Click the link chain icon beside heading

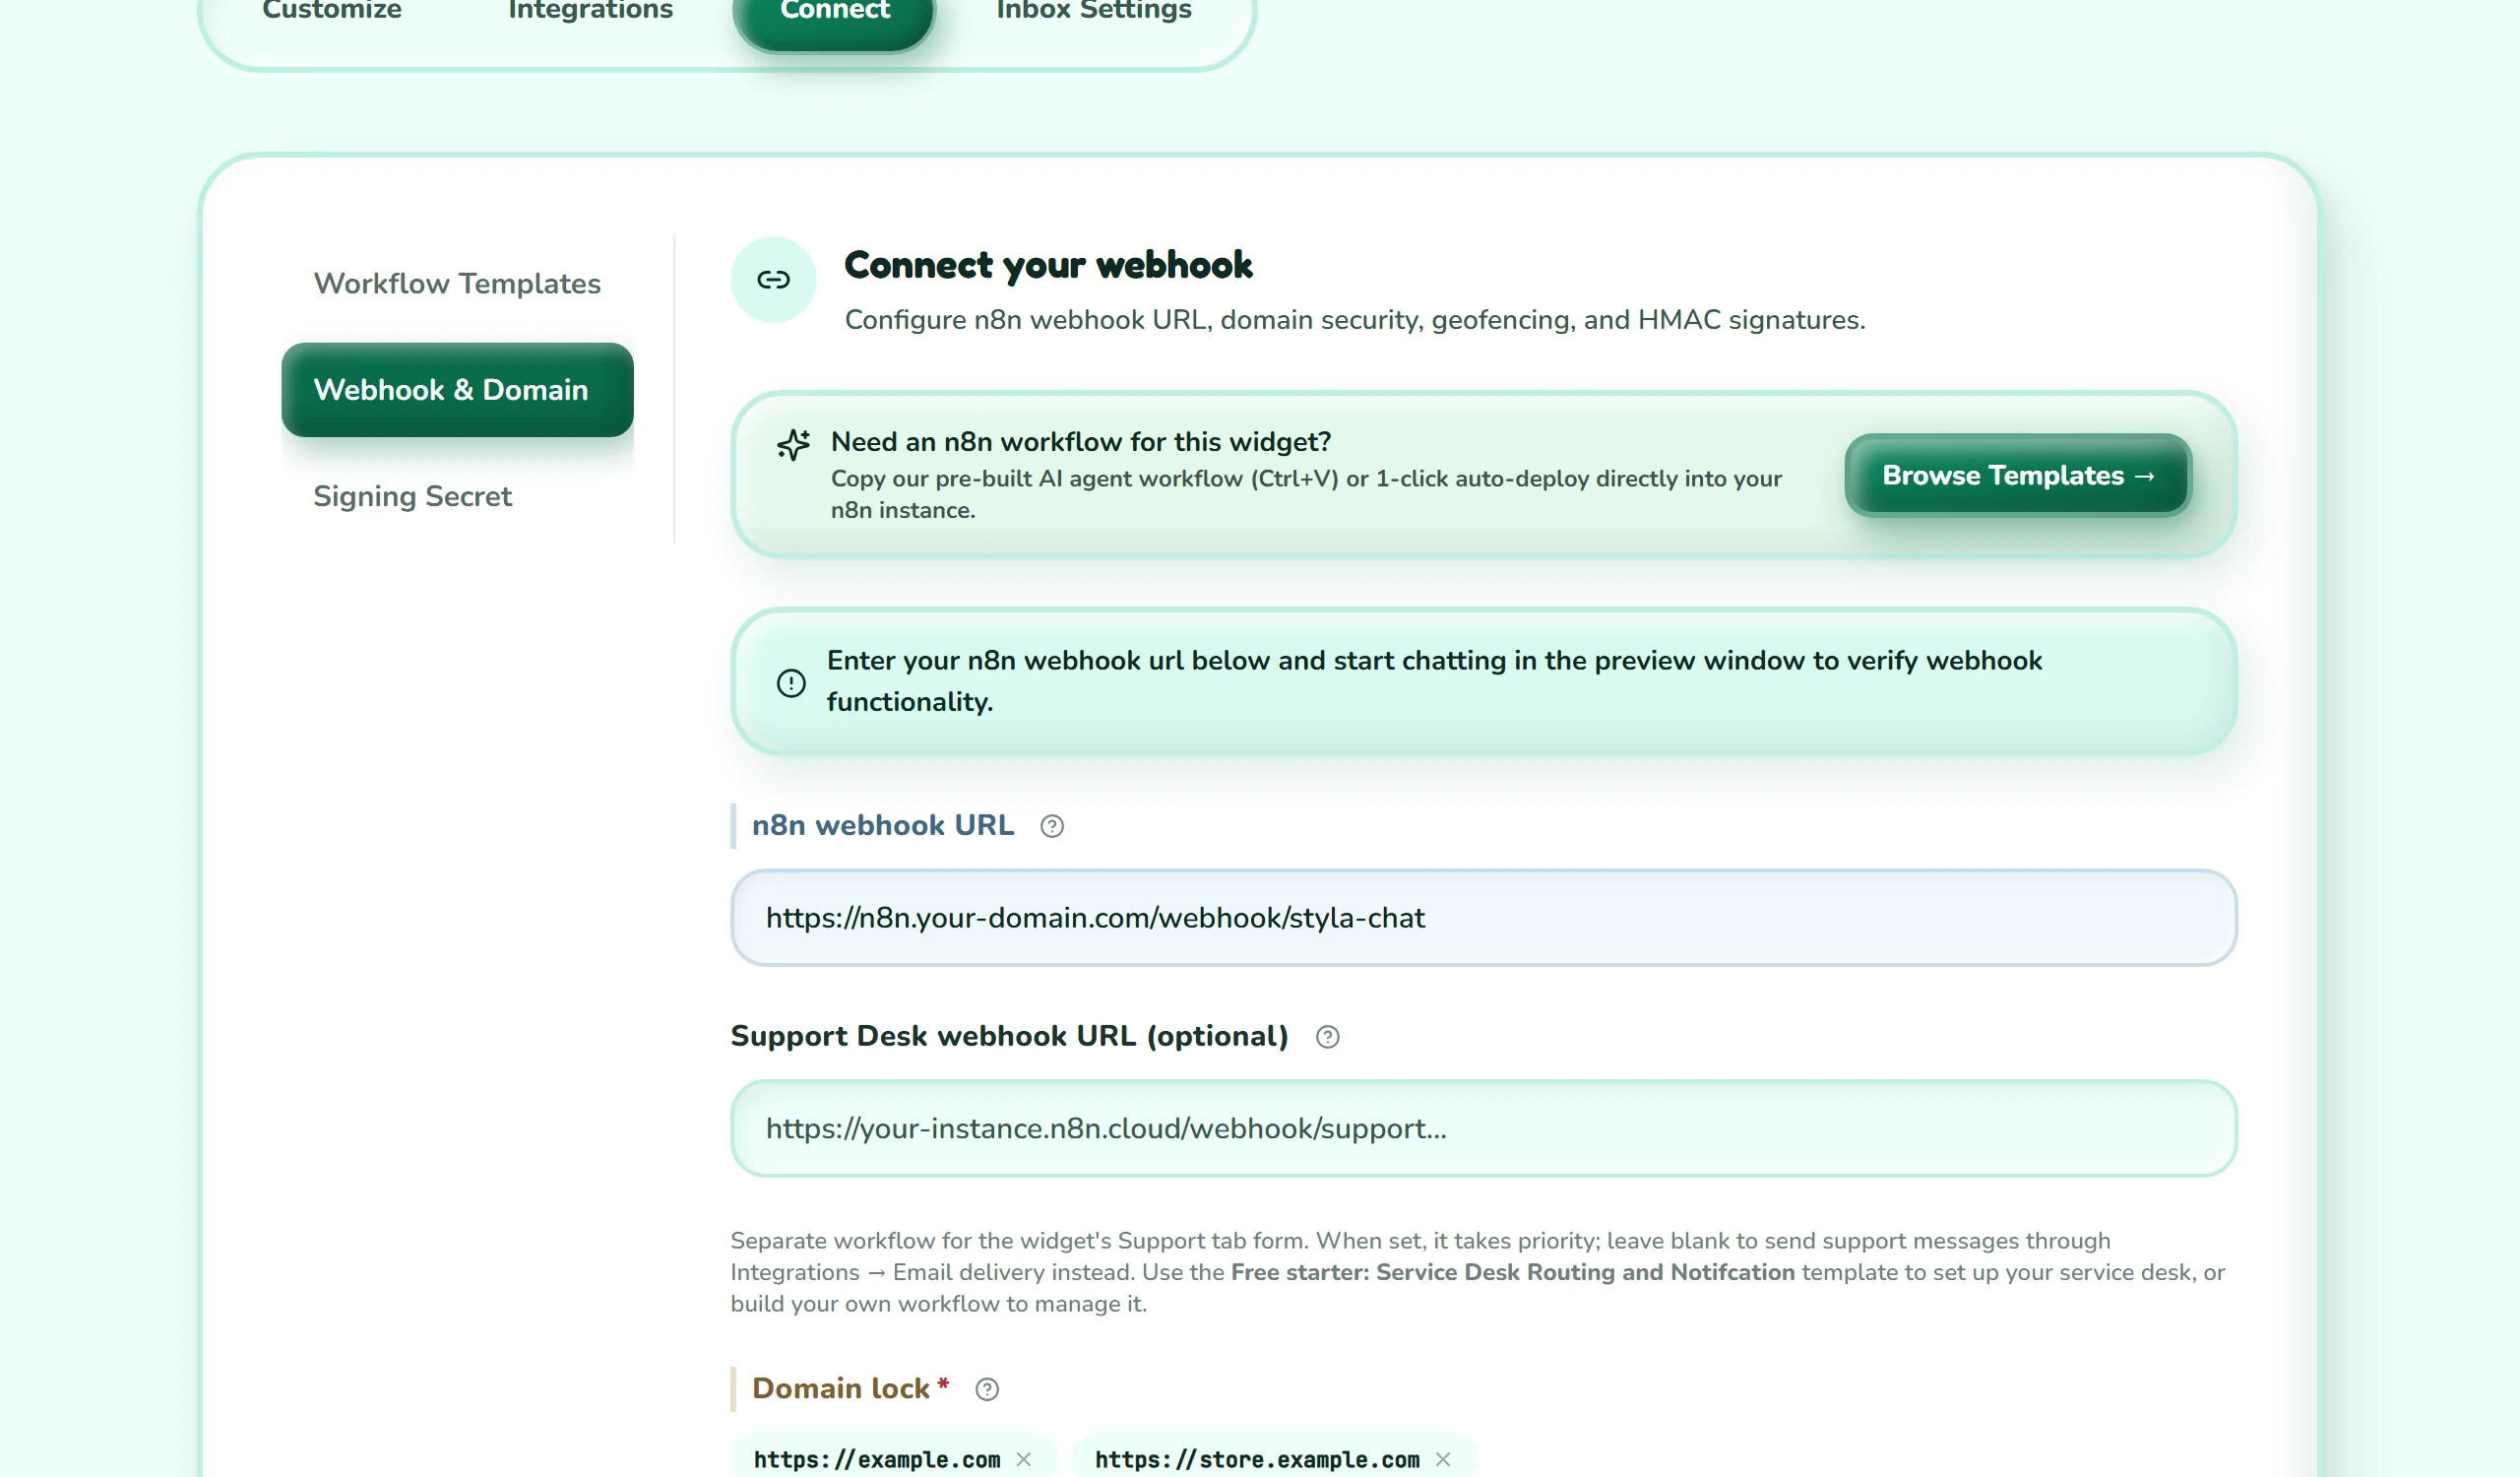pos(773,280)
